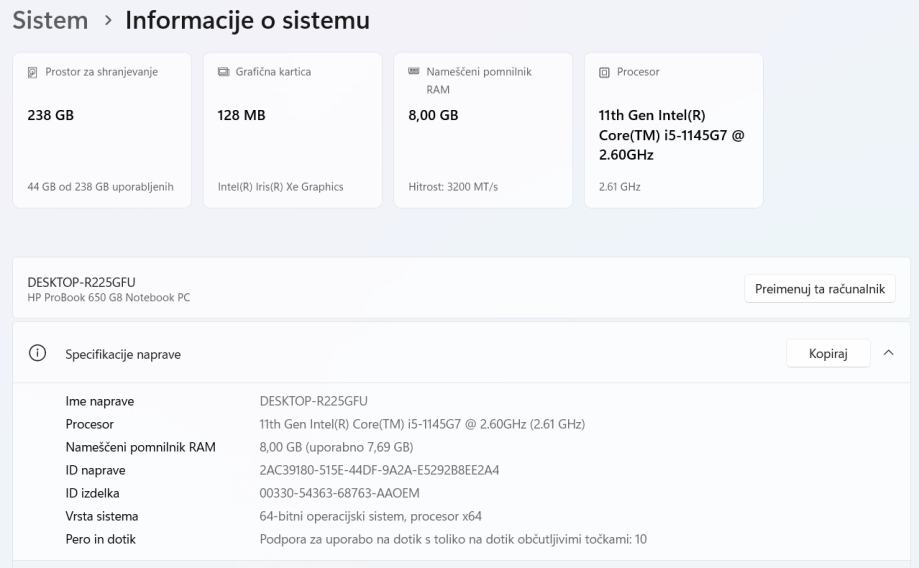This screenshot has width=919, height=568.
Task: Click the processor chip icon beside Procesor
Action: [x=604, y=72]
